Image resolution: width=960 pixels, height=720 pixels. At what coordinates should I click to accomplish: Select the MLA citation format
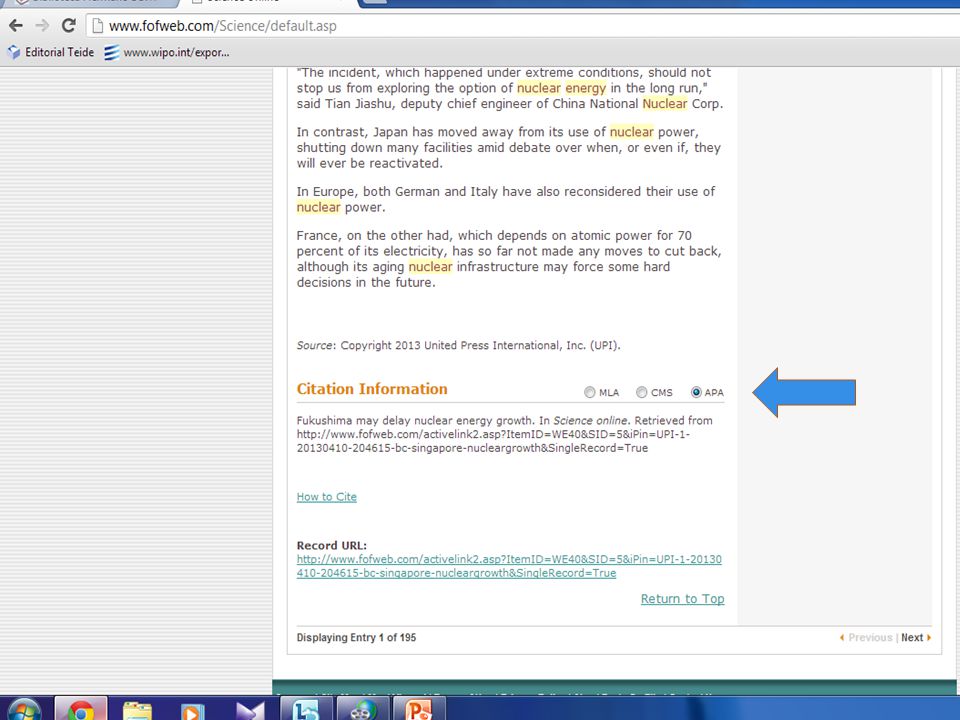point(590,392)
